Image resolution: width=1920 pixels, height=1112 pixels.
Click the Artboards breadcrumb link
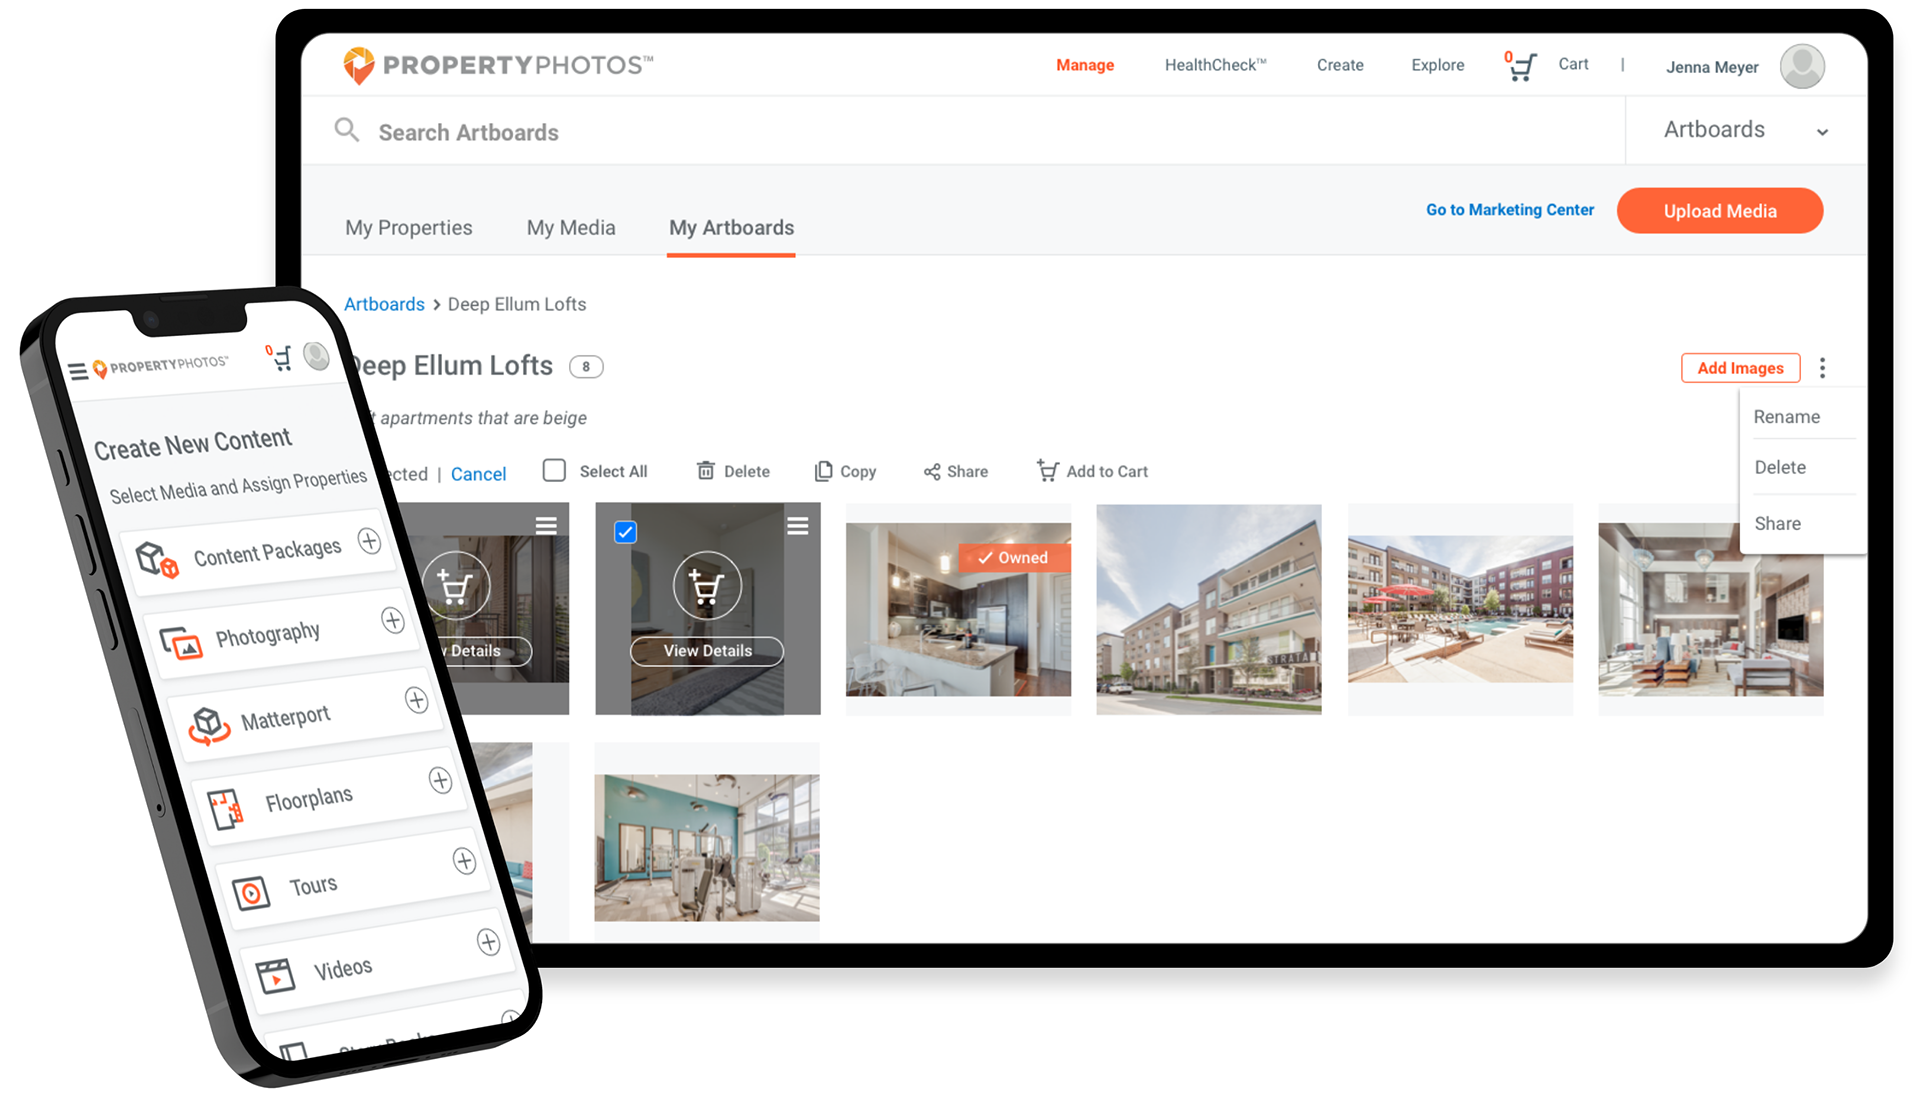point(384,304)
